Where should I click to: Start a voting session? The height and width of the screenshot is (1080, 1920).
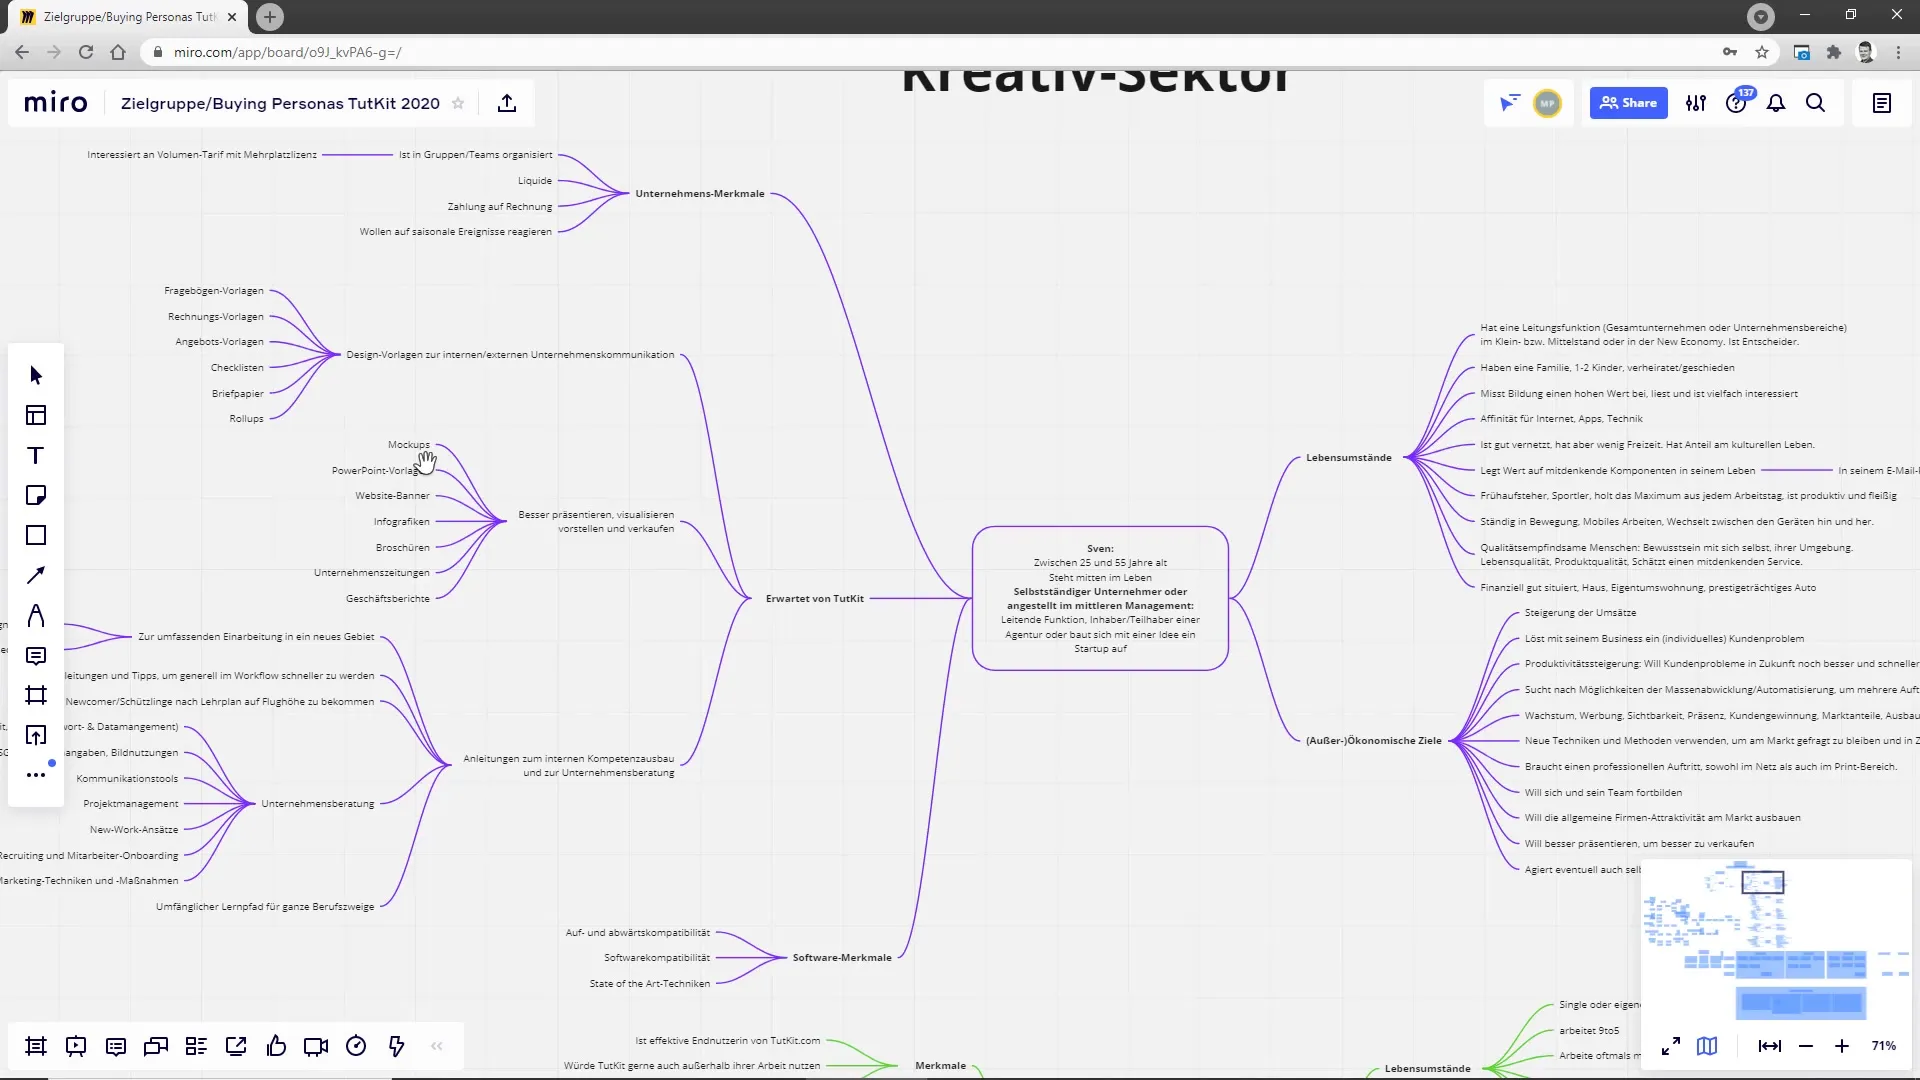coord(276,1046)
